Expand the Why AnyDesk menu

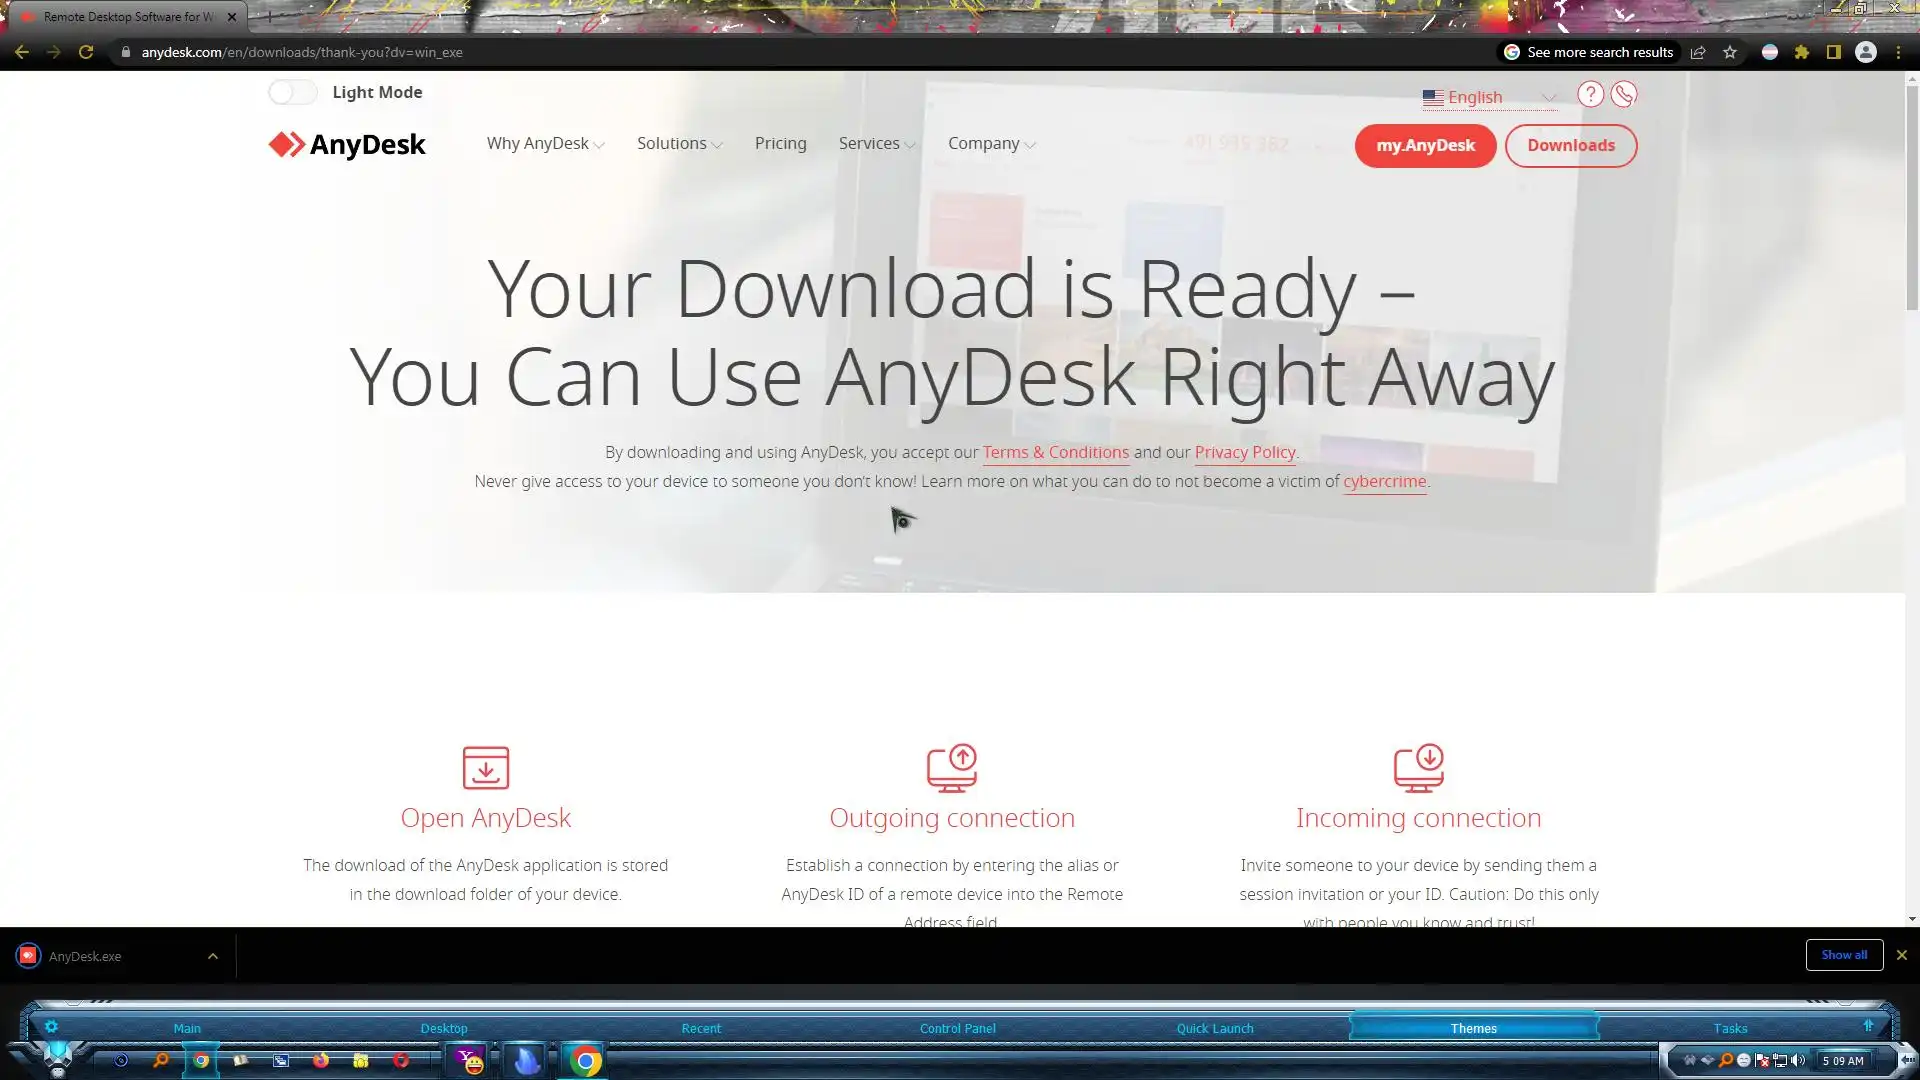pos(545,144)
